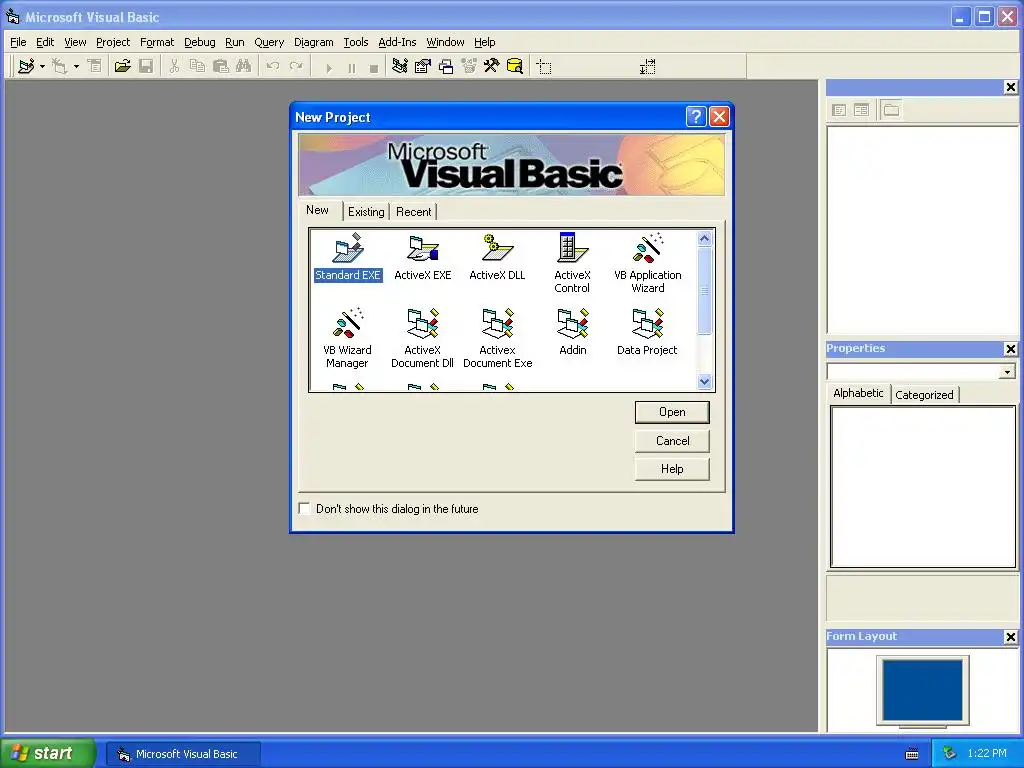The height and width of the screenshot is (768, 1024).
Task: Open the Diagram menu
Action: pos(313,42)
